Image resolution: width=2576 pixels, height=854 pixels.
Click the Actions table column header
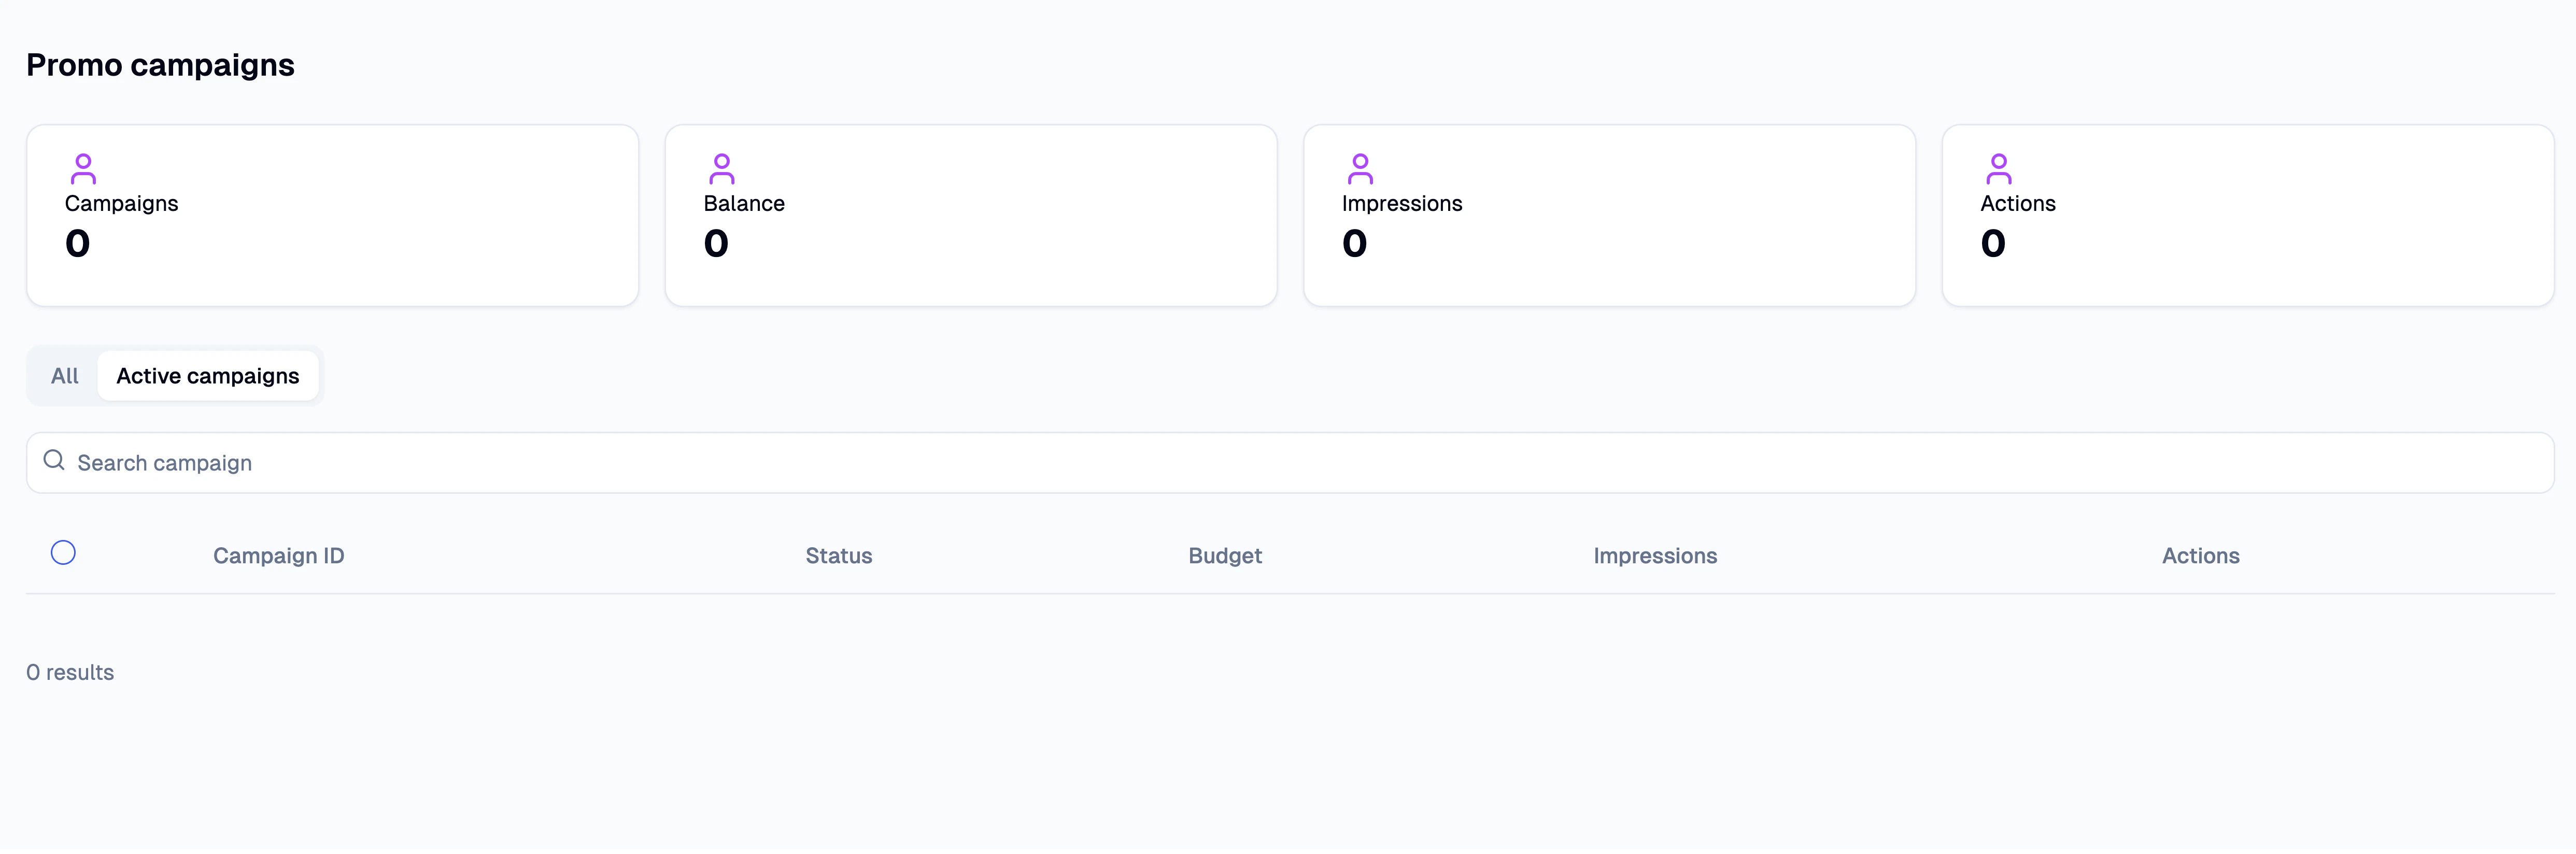click(x=2200, y=556)
